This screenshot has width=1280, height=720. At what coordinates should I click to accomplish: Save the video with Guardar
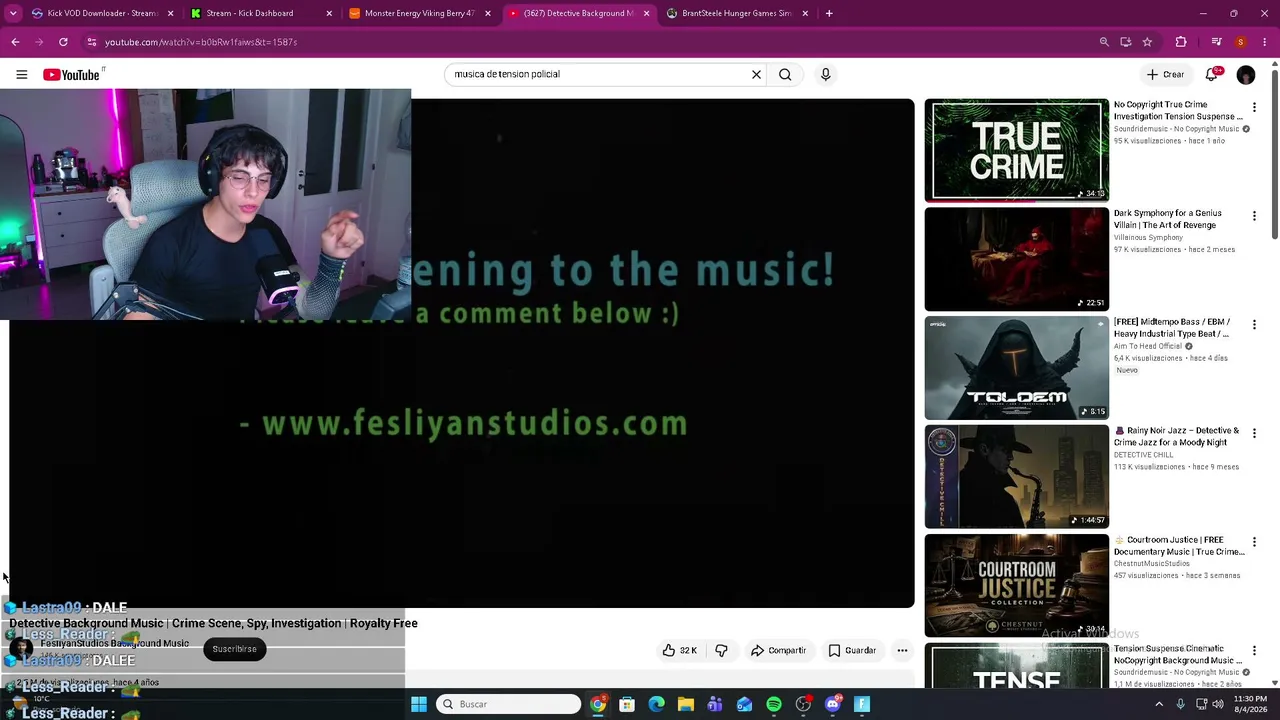coord(852,650)
